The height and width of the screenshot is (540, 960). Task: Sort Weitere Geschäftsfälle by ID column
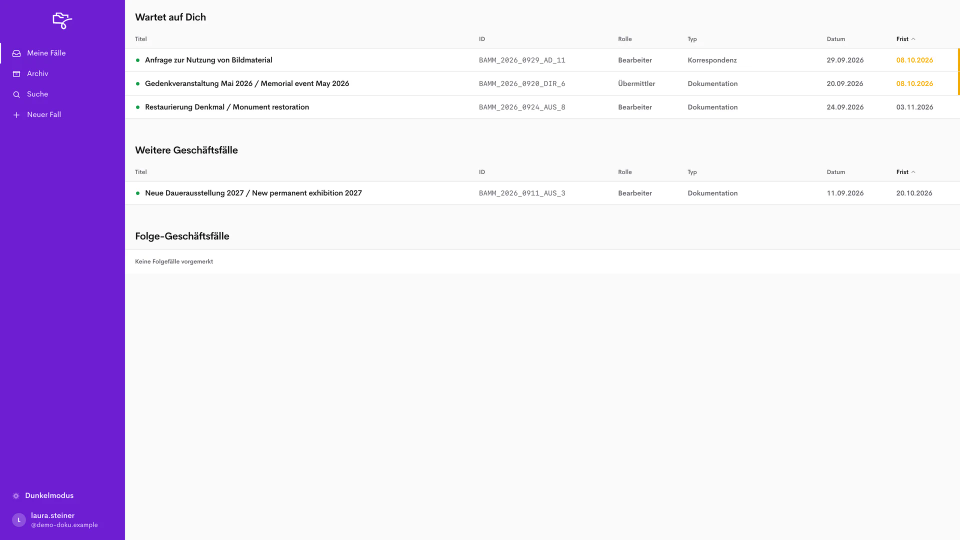coord(482,172)
